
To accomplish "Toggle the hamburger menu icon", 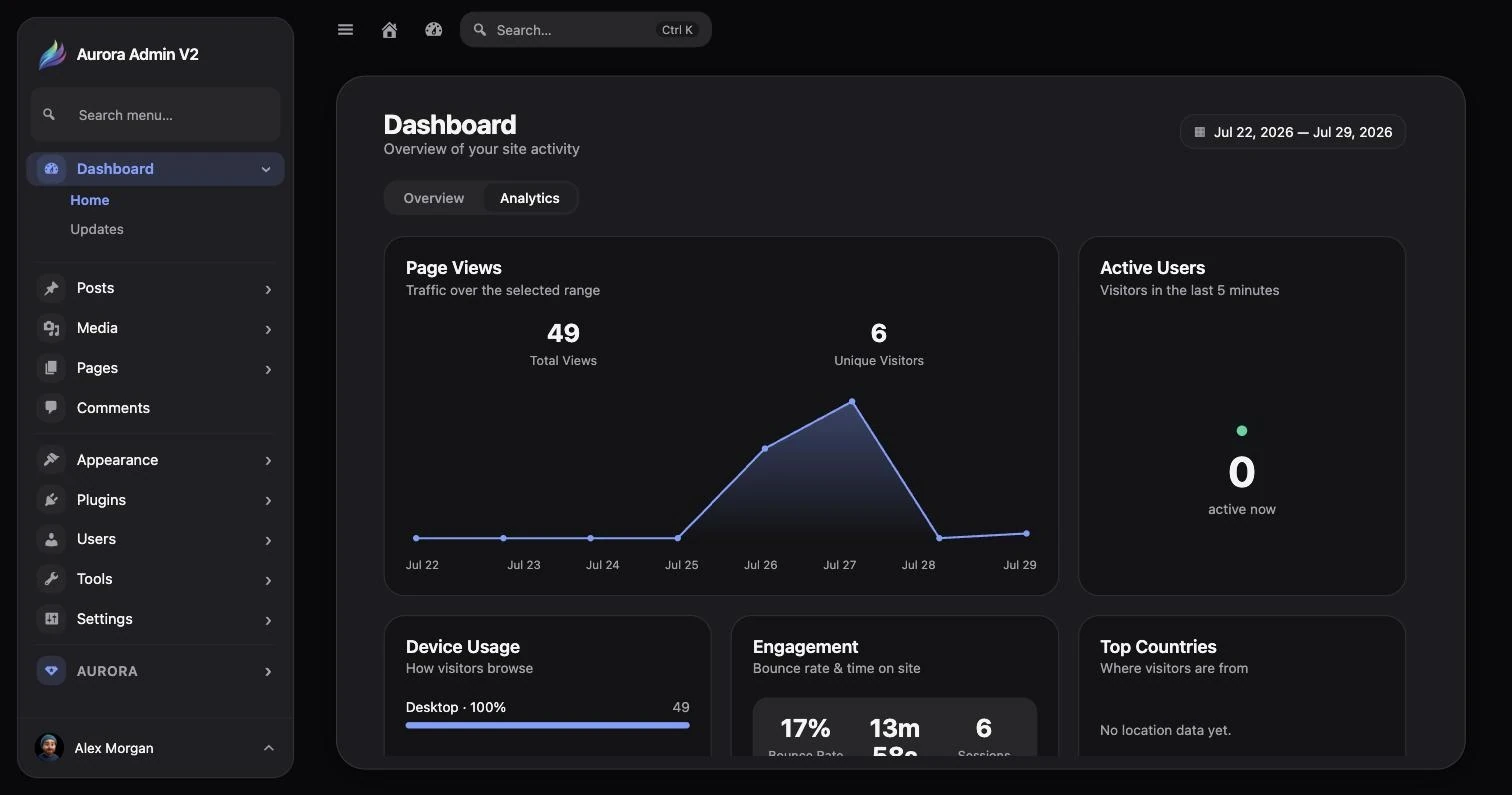I will coord(346,30).
